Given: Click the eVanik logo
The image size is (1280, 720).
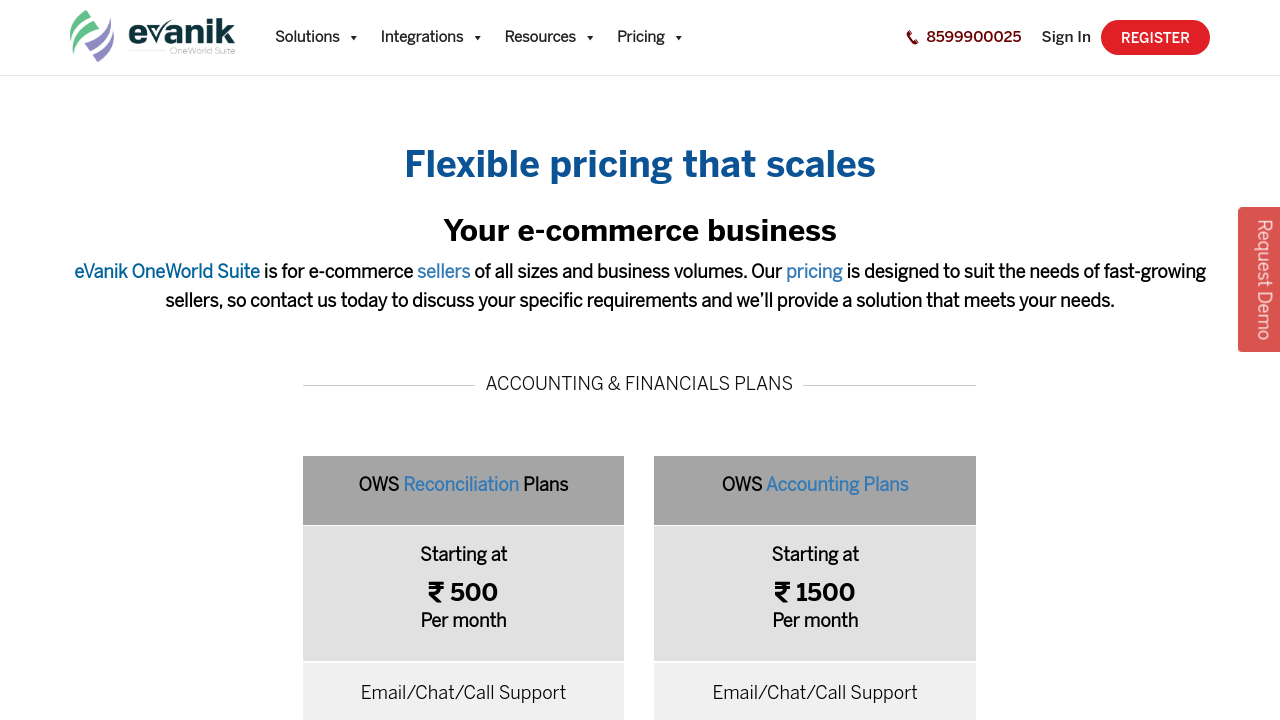Looking at the screenshot, I should [153, 36].
